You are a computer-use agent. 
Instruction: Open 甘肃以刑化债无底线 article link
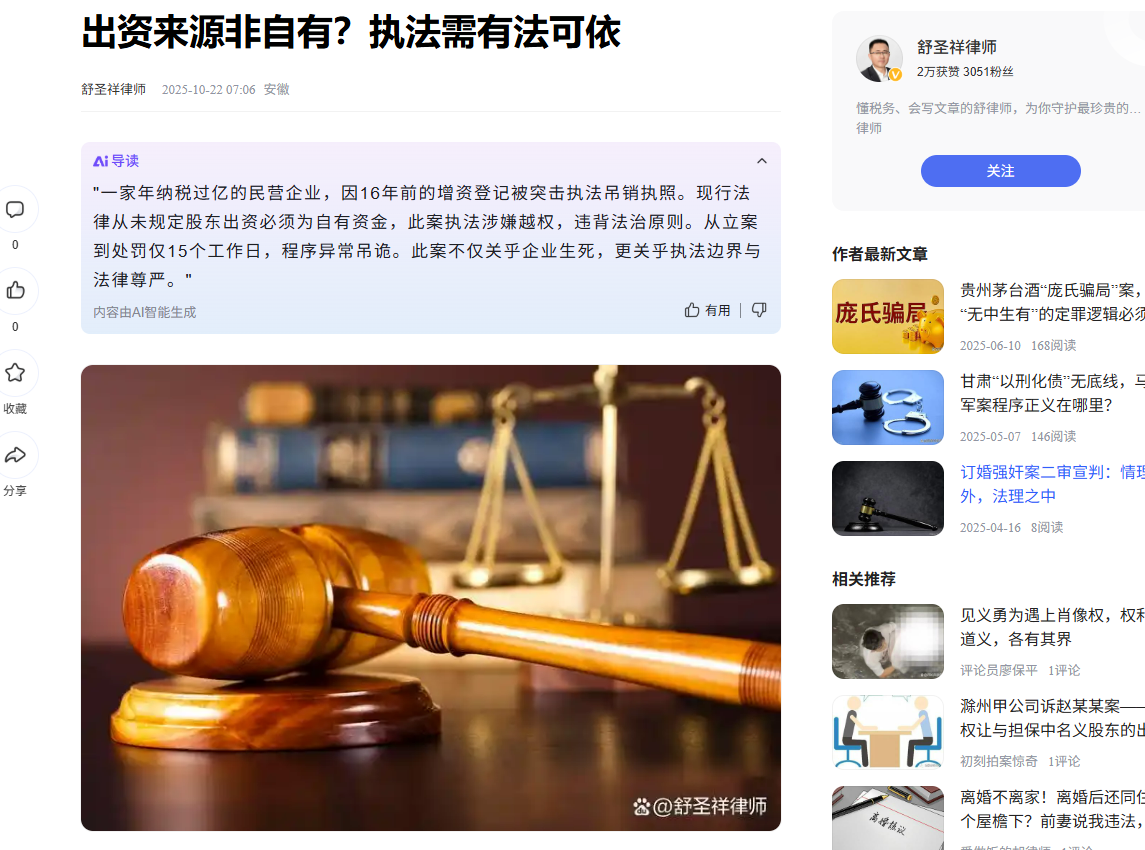coord(1052,393)
